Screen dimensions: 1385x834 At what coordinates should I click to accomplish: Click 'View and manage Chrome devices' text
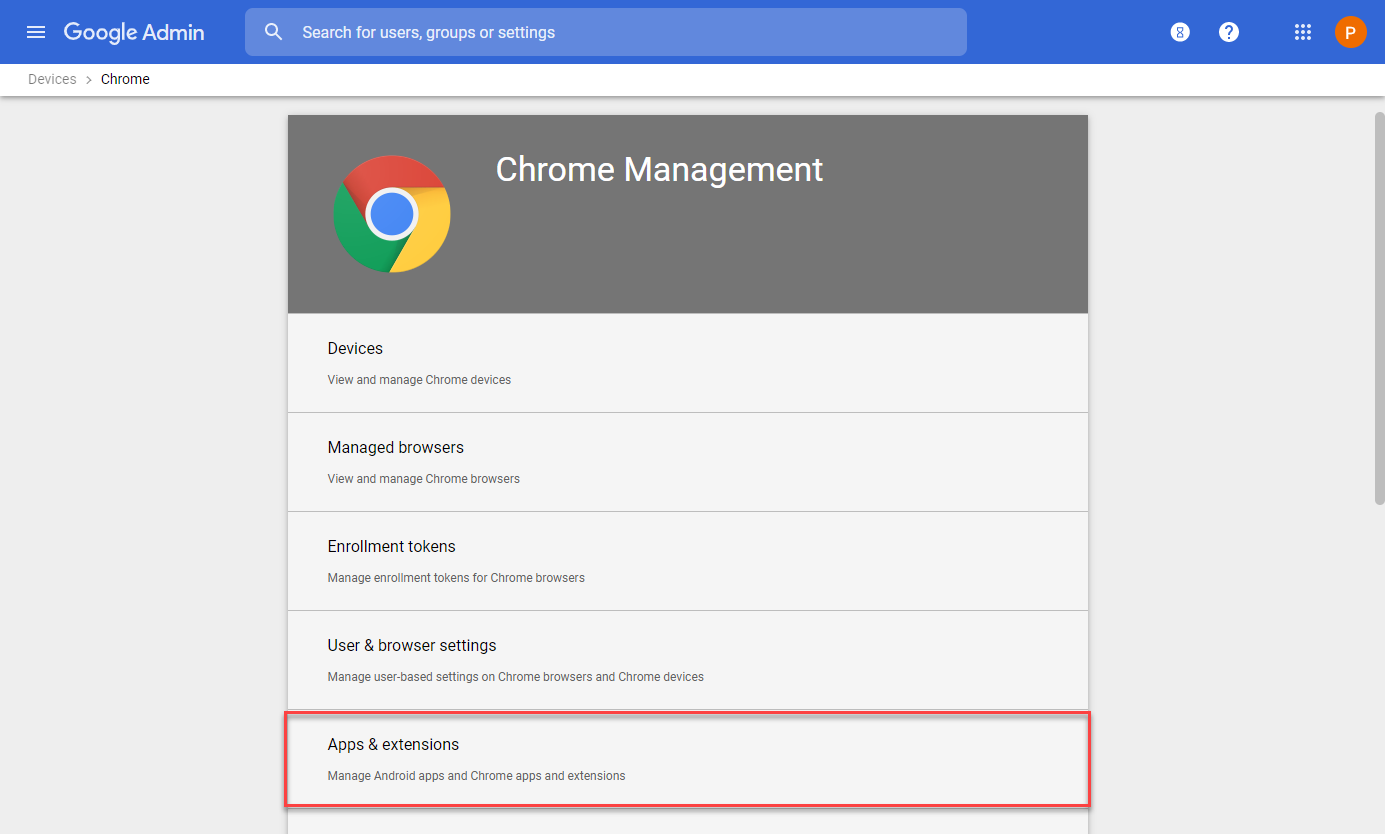(419, 380)
